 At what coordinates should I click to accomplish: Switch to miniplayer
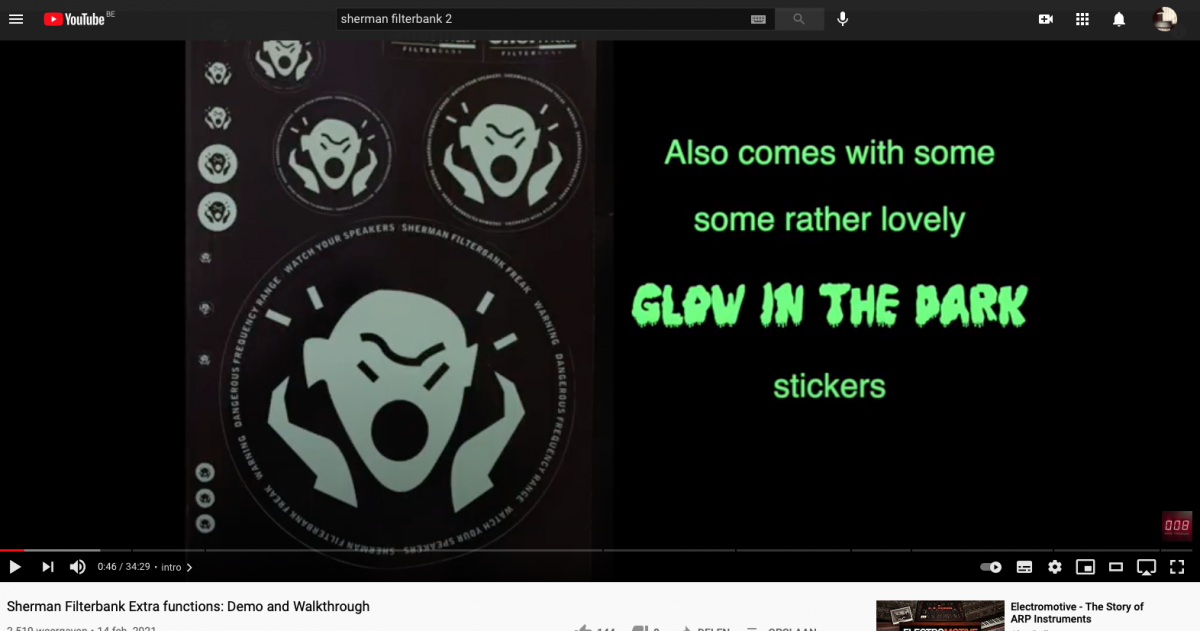click(x=1085, y=567)
